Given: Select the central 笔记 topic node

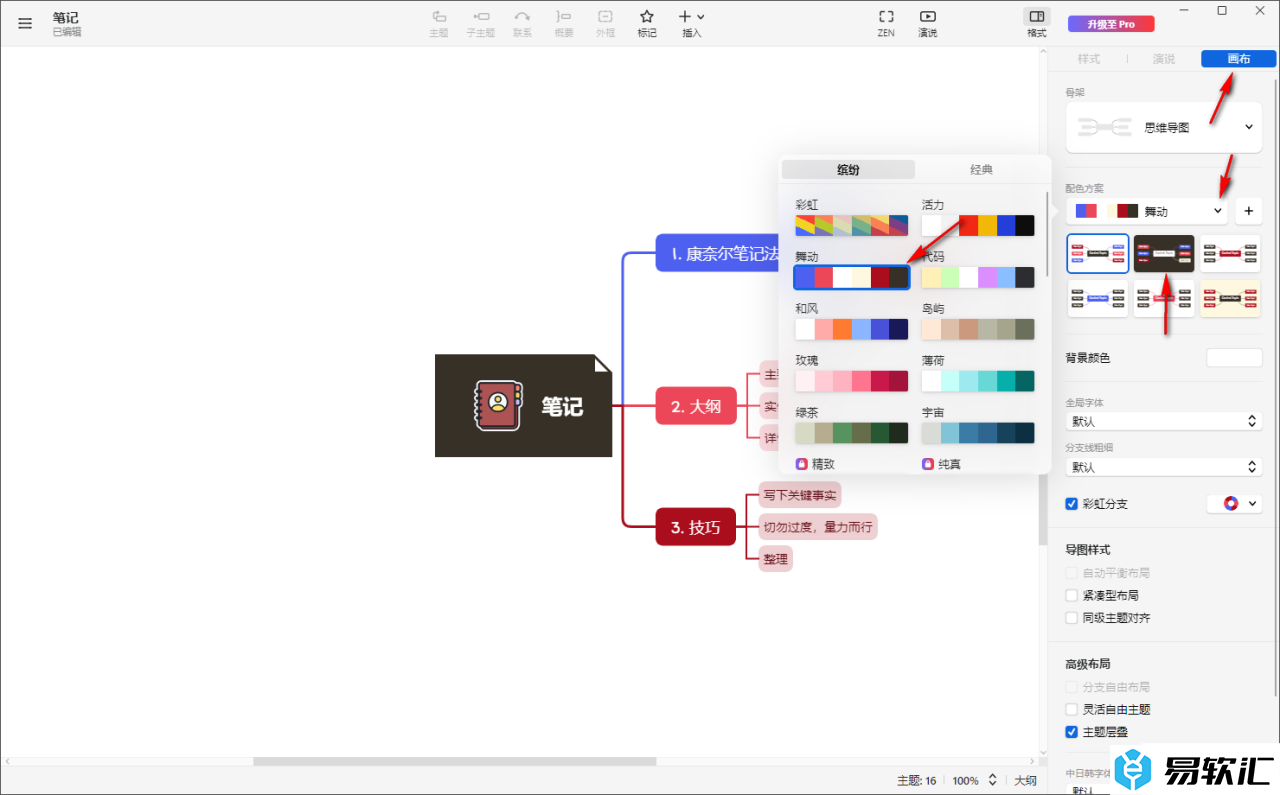Looking at the screenshot, I should click(523, 406).
